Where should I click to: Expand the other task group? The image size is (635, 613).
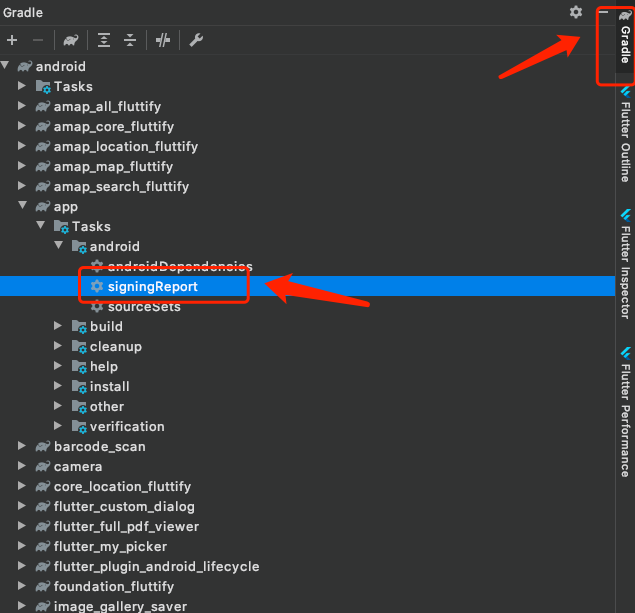click(58, 405)
